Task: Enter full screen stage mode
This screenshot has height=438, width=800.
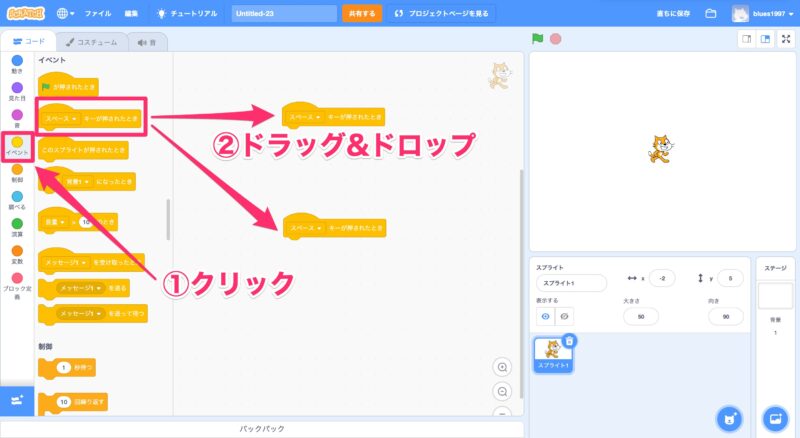Action: tap(786, 39)
